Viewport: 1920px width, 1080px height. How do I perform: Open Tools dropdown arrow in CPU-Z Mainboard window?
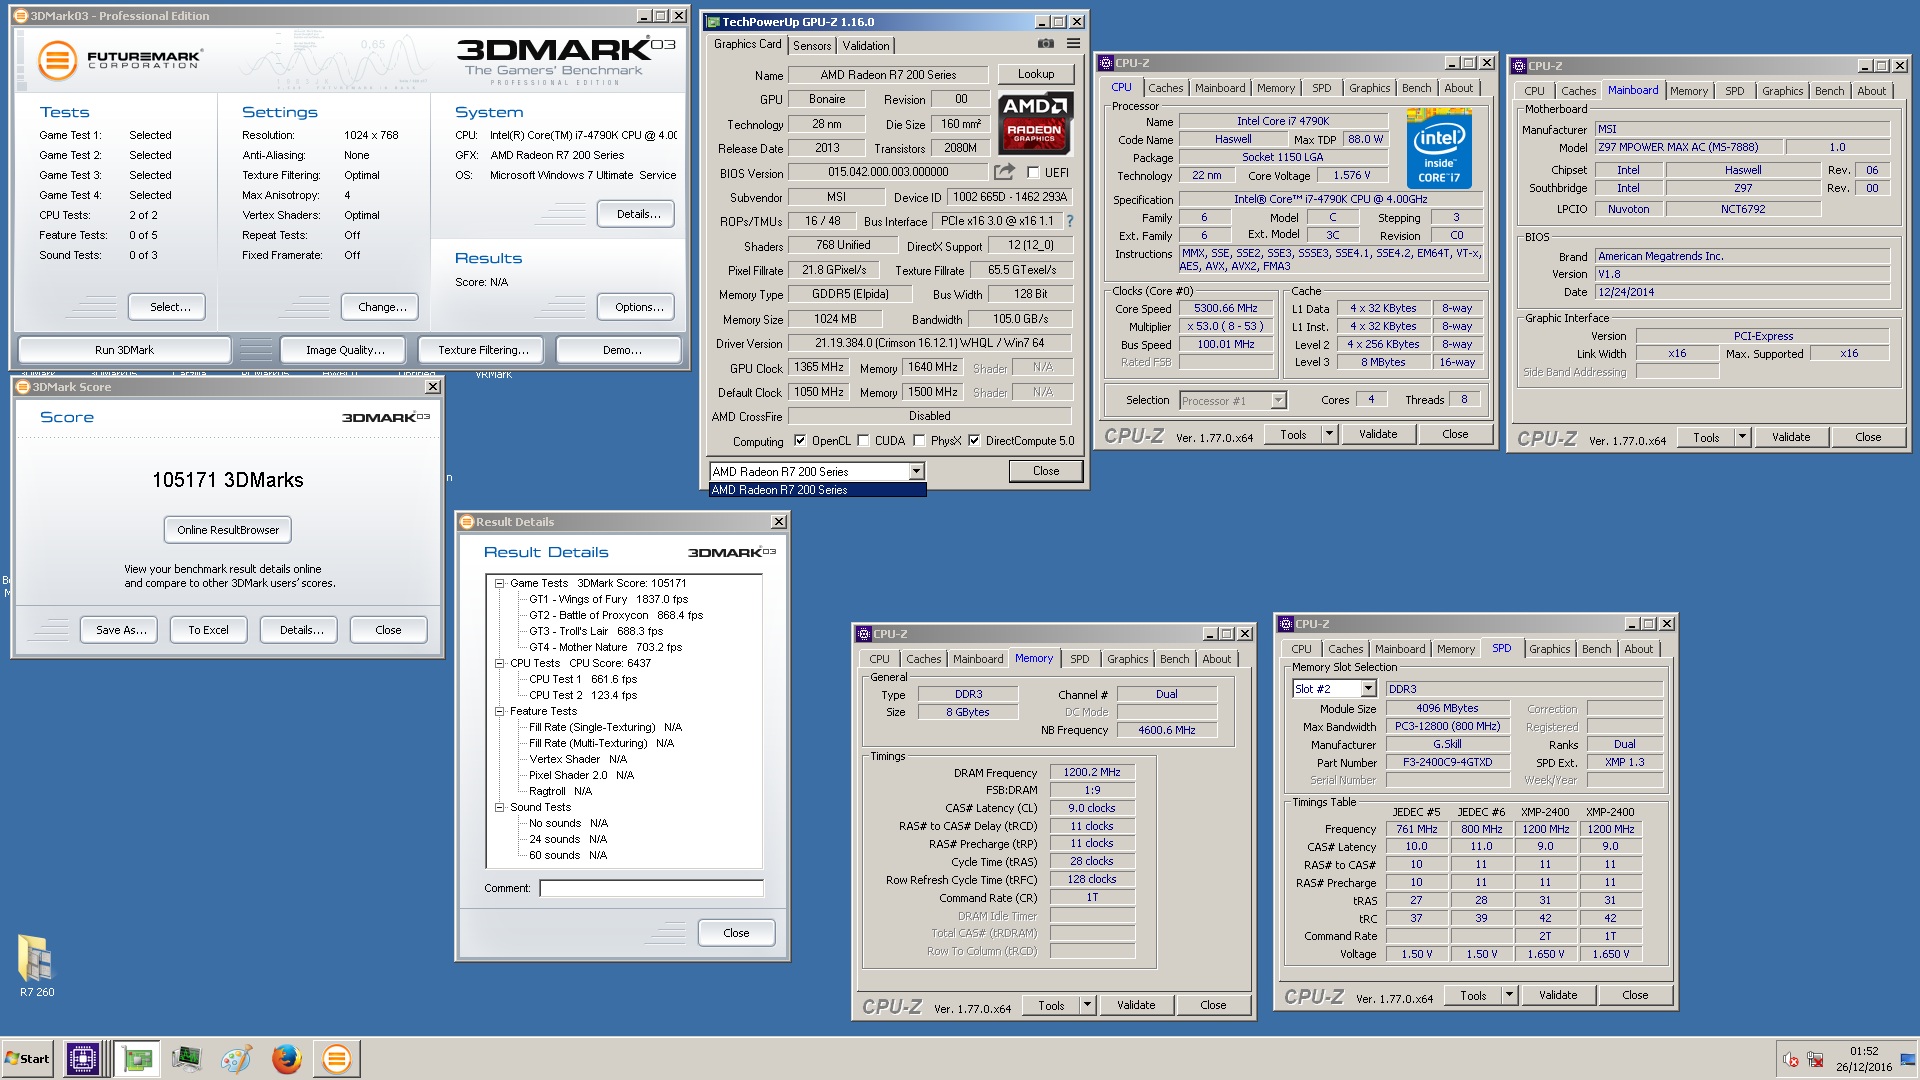coord(1742,437)
